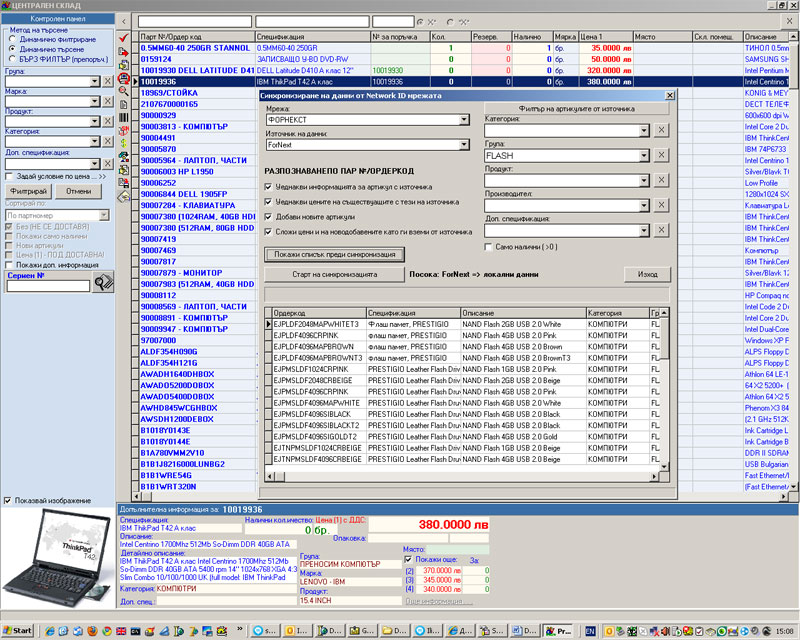Open the Източник на данни ForNext dropdown
This screenshot has width=800, height=640.
pyautogui.click(x=464, y=145)
